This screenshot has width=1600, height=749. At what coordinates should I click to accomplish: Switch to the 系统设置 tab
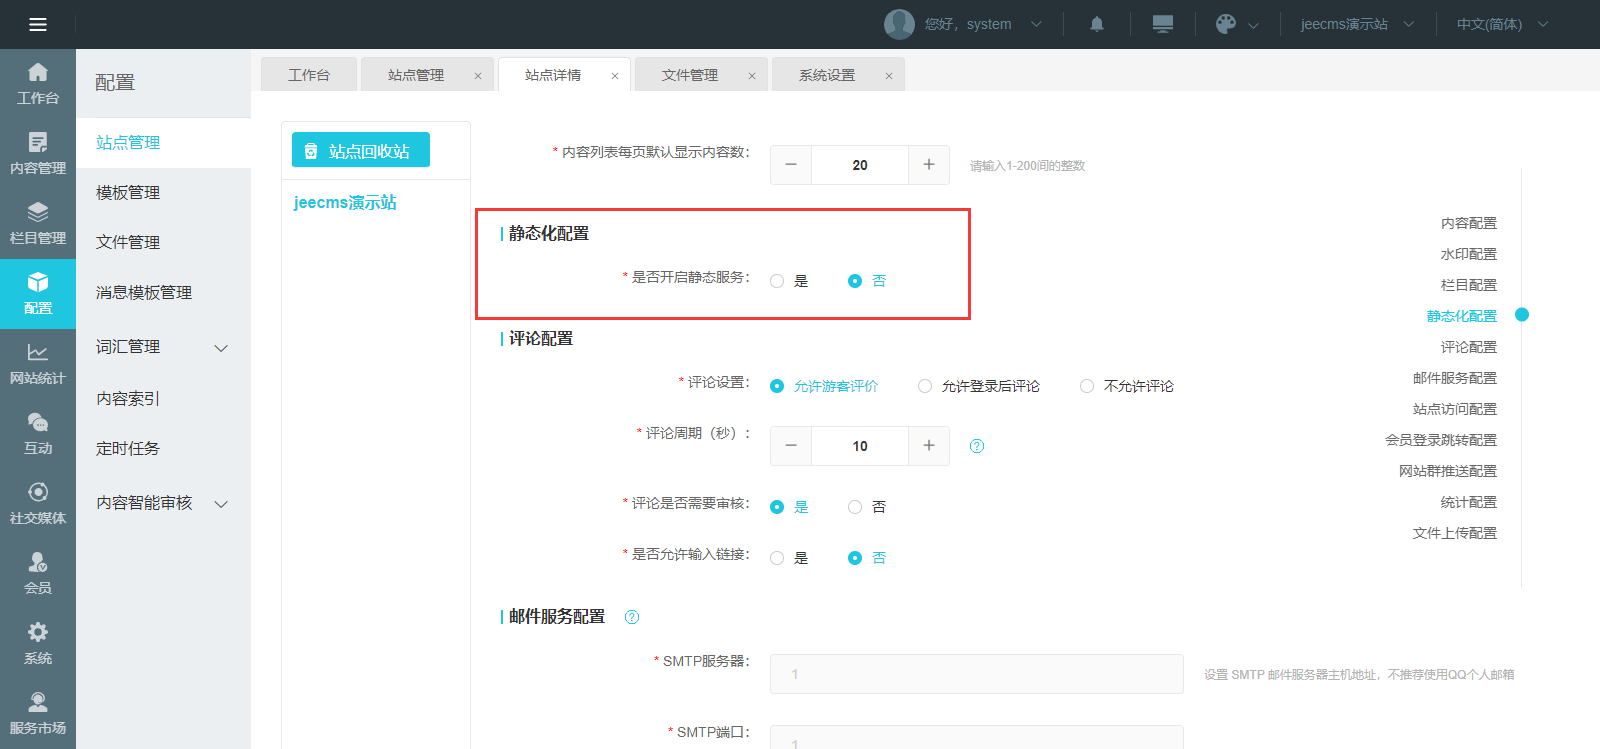(x=827, y=75)
